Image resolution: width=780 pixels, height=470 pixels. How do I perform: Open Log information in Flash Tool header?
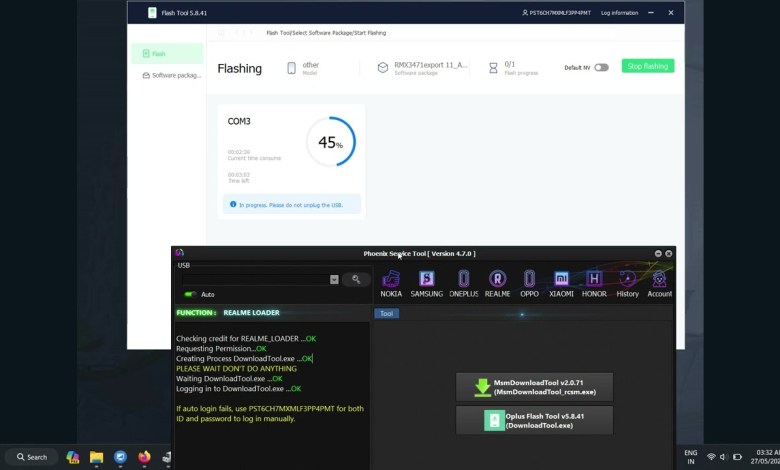click(x=619, y=13)
